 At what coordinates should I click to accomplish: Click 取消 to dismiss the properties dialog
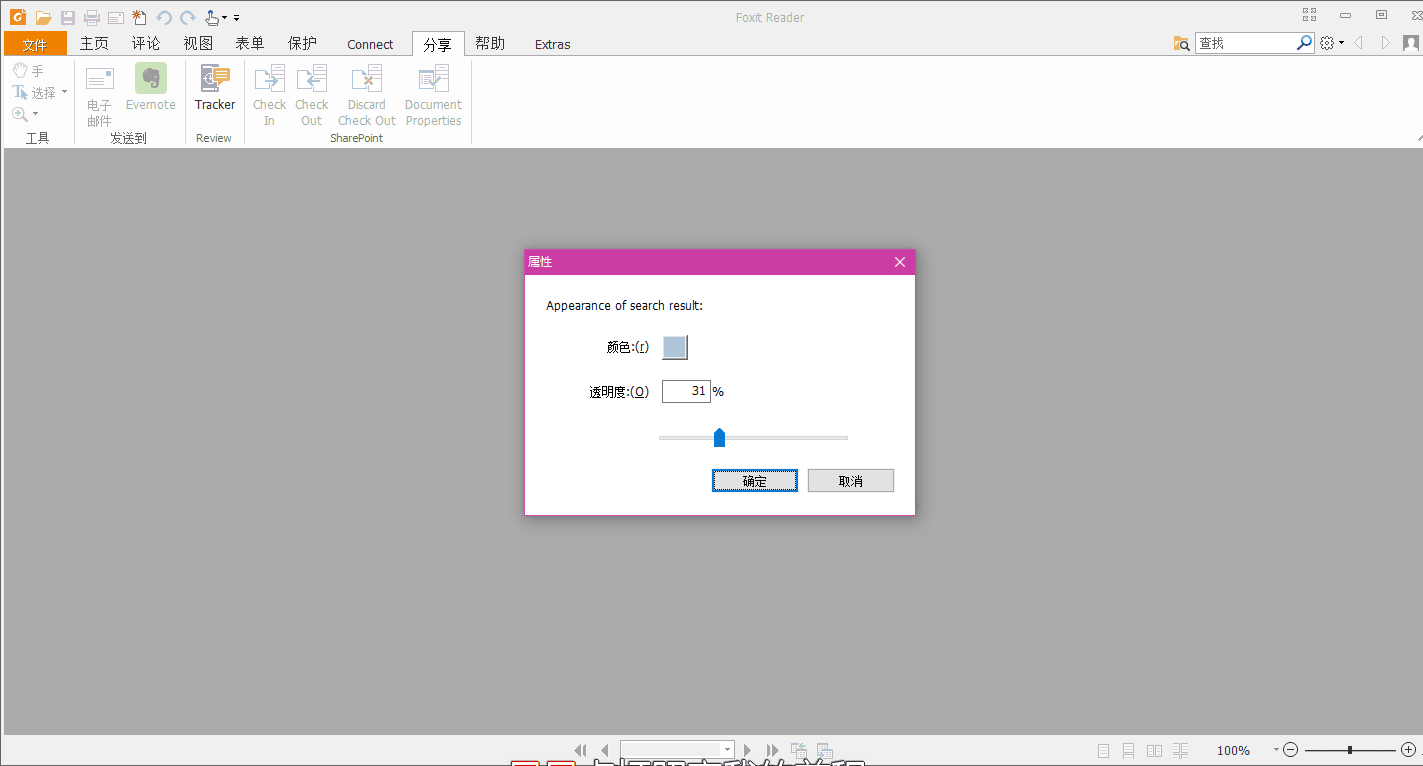pyautogui.click(x=850, y=480)
